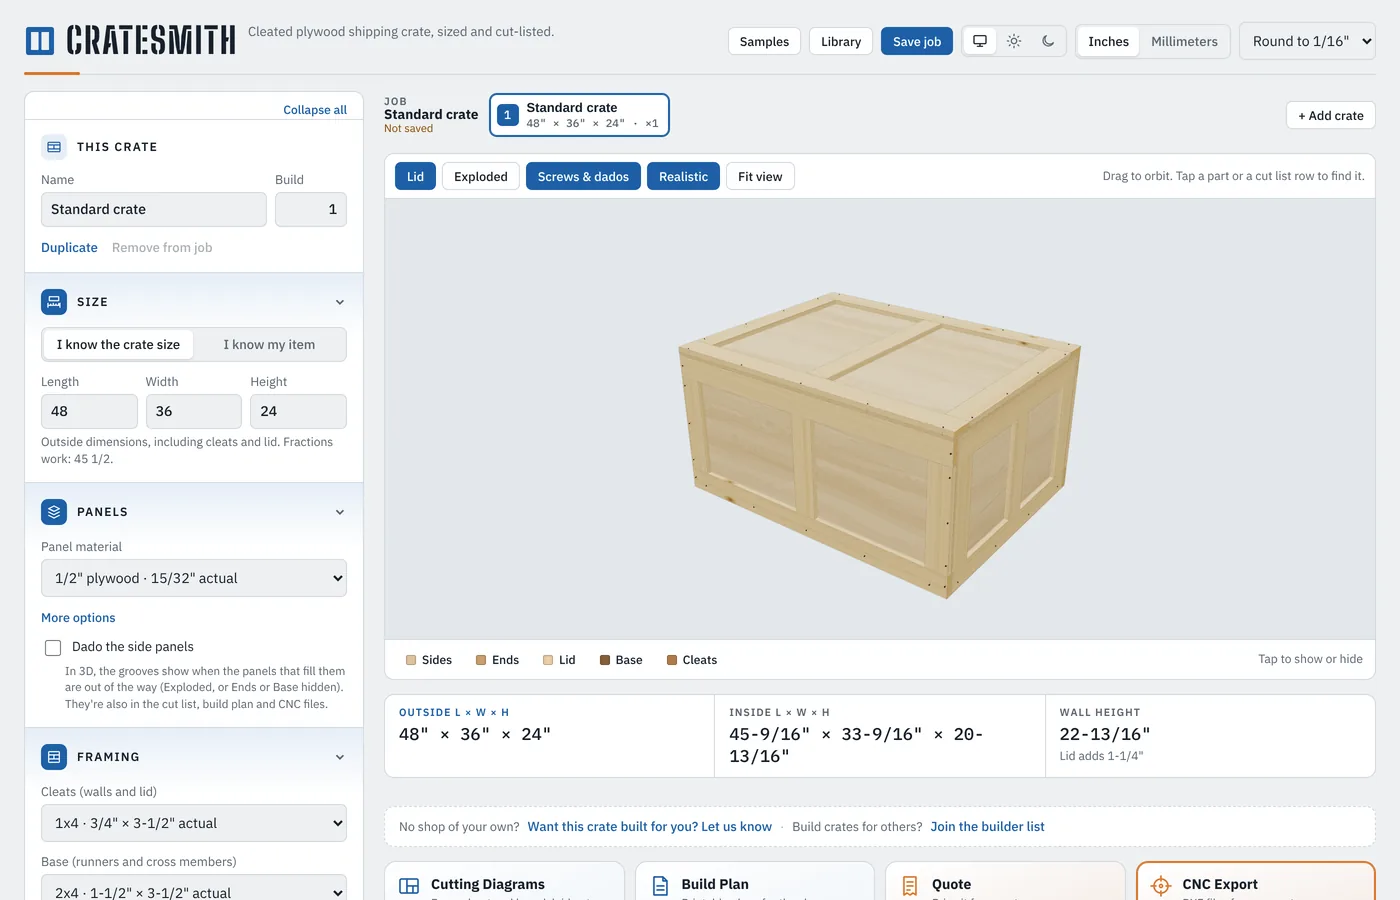Follow Join the builder list link
Image resolution: width=1400 pixels, height=900 pixels.
click(x=987, y=827)
